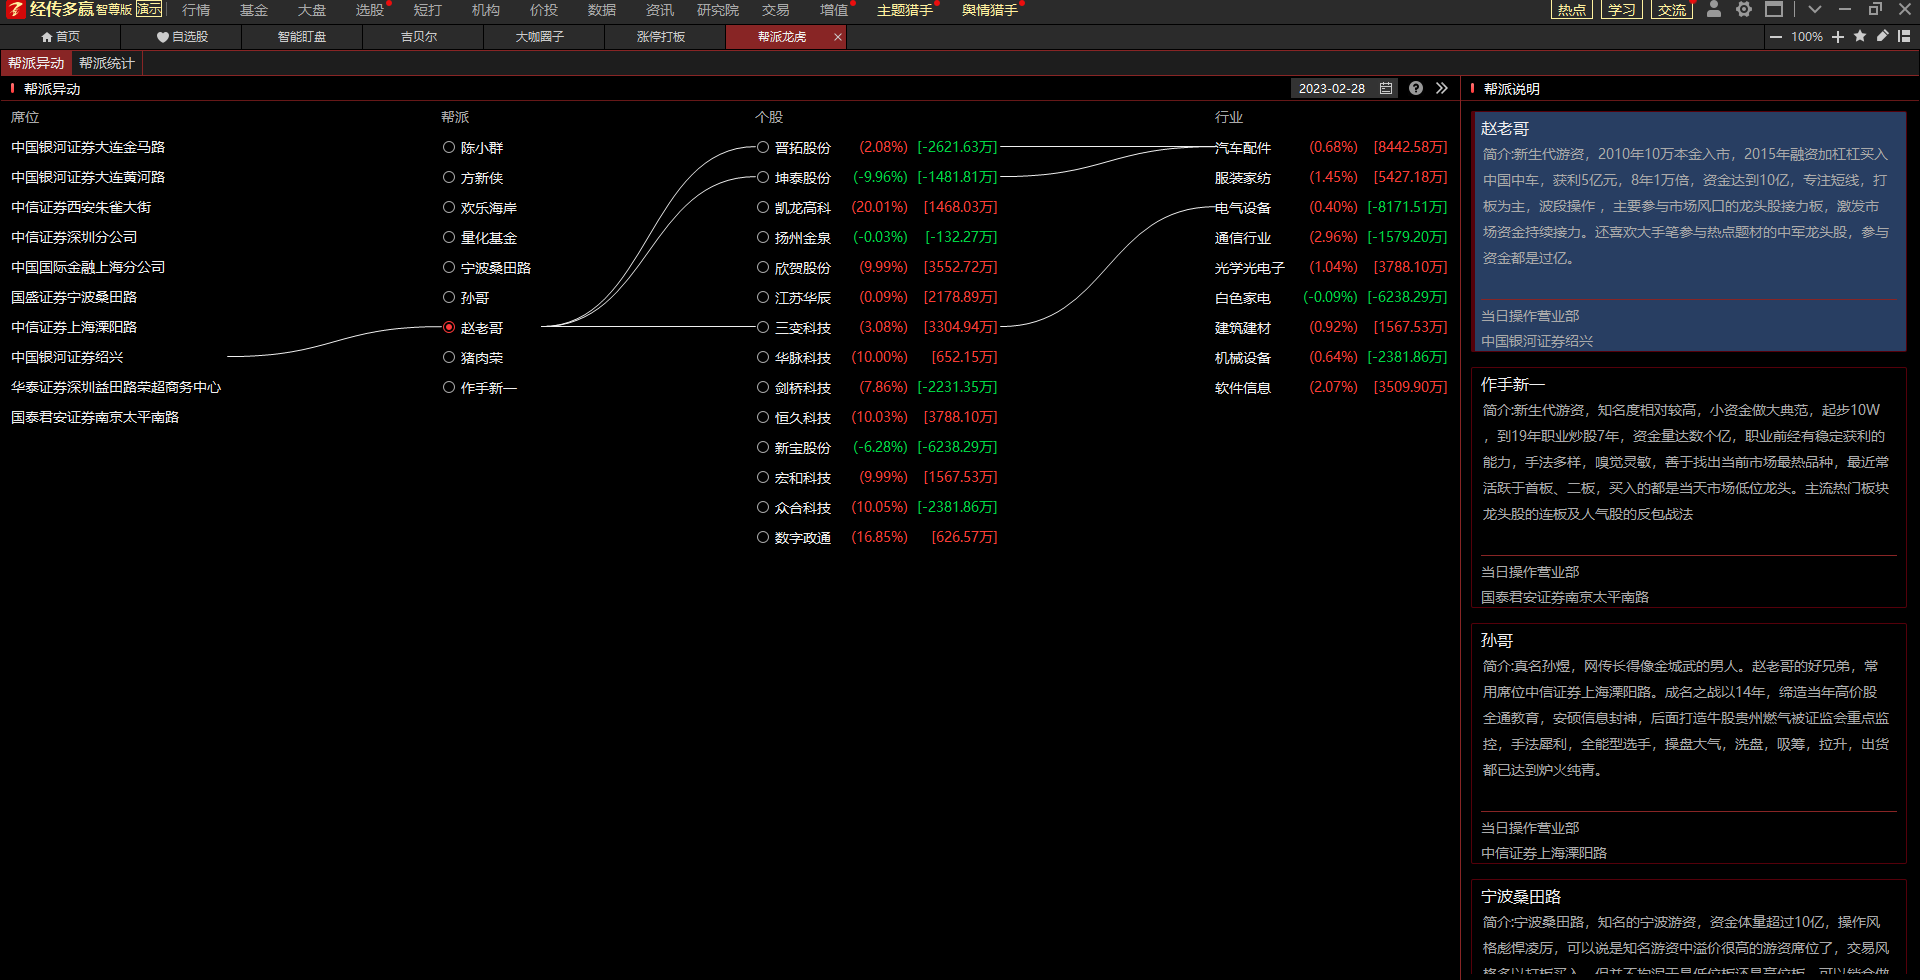Select 猪肉荣 radio button

coord(449,357)
